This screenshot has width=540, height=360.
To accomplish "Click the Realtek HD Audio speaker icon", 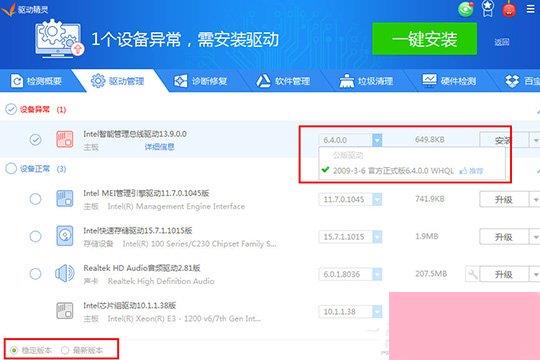I will [x=65, y=274].
